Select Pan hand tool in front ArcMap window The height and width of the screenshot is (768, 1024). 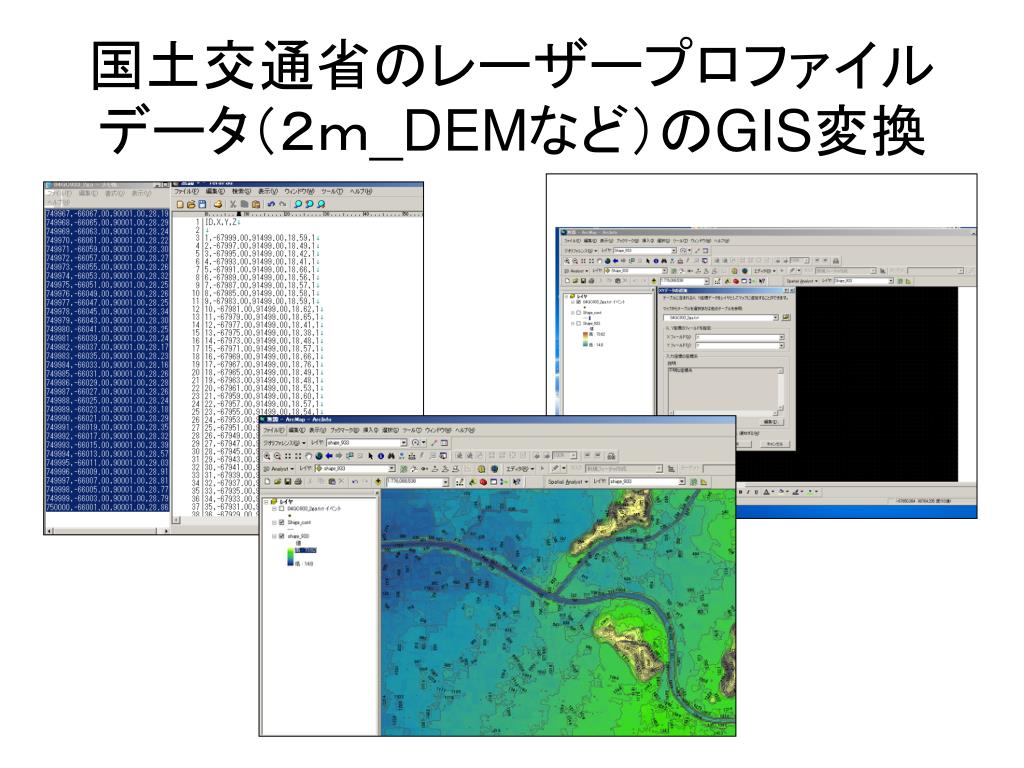tap(308, 456)
